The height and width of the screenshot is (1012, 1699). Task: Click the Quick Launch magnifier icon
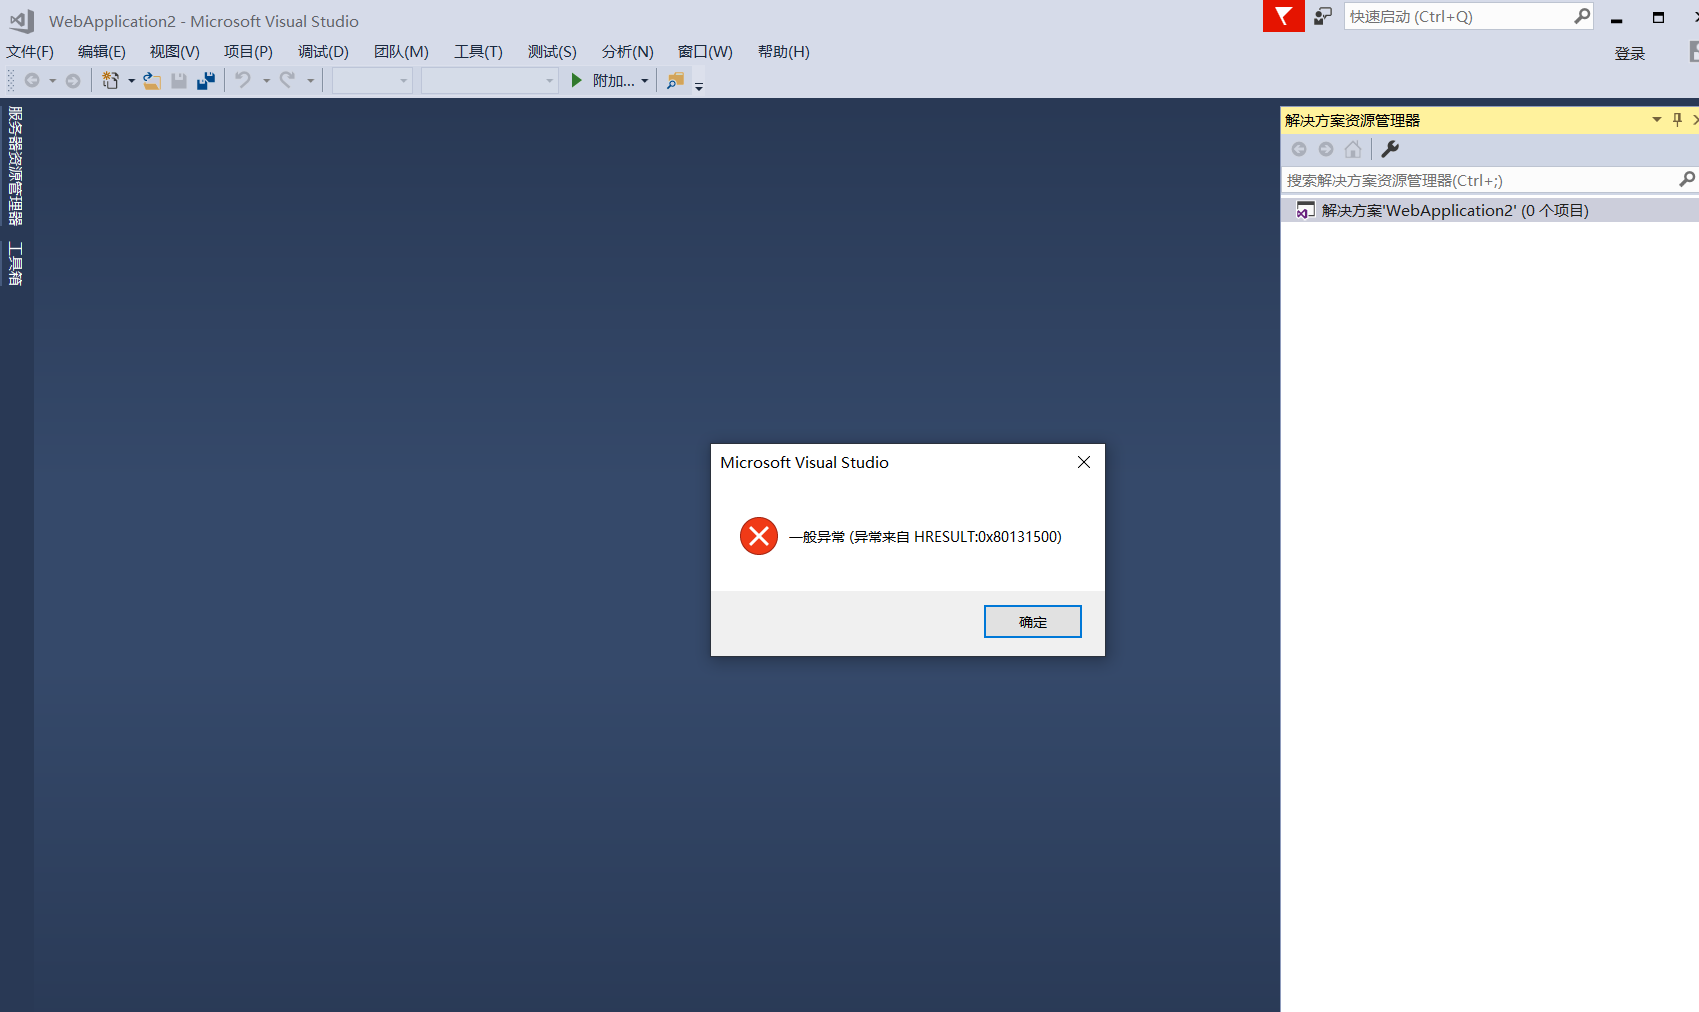(x=1582, y=16)
